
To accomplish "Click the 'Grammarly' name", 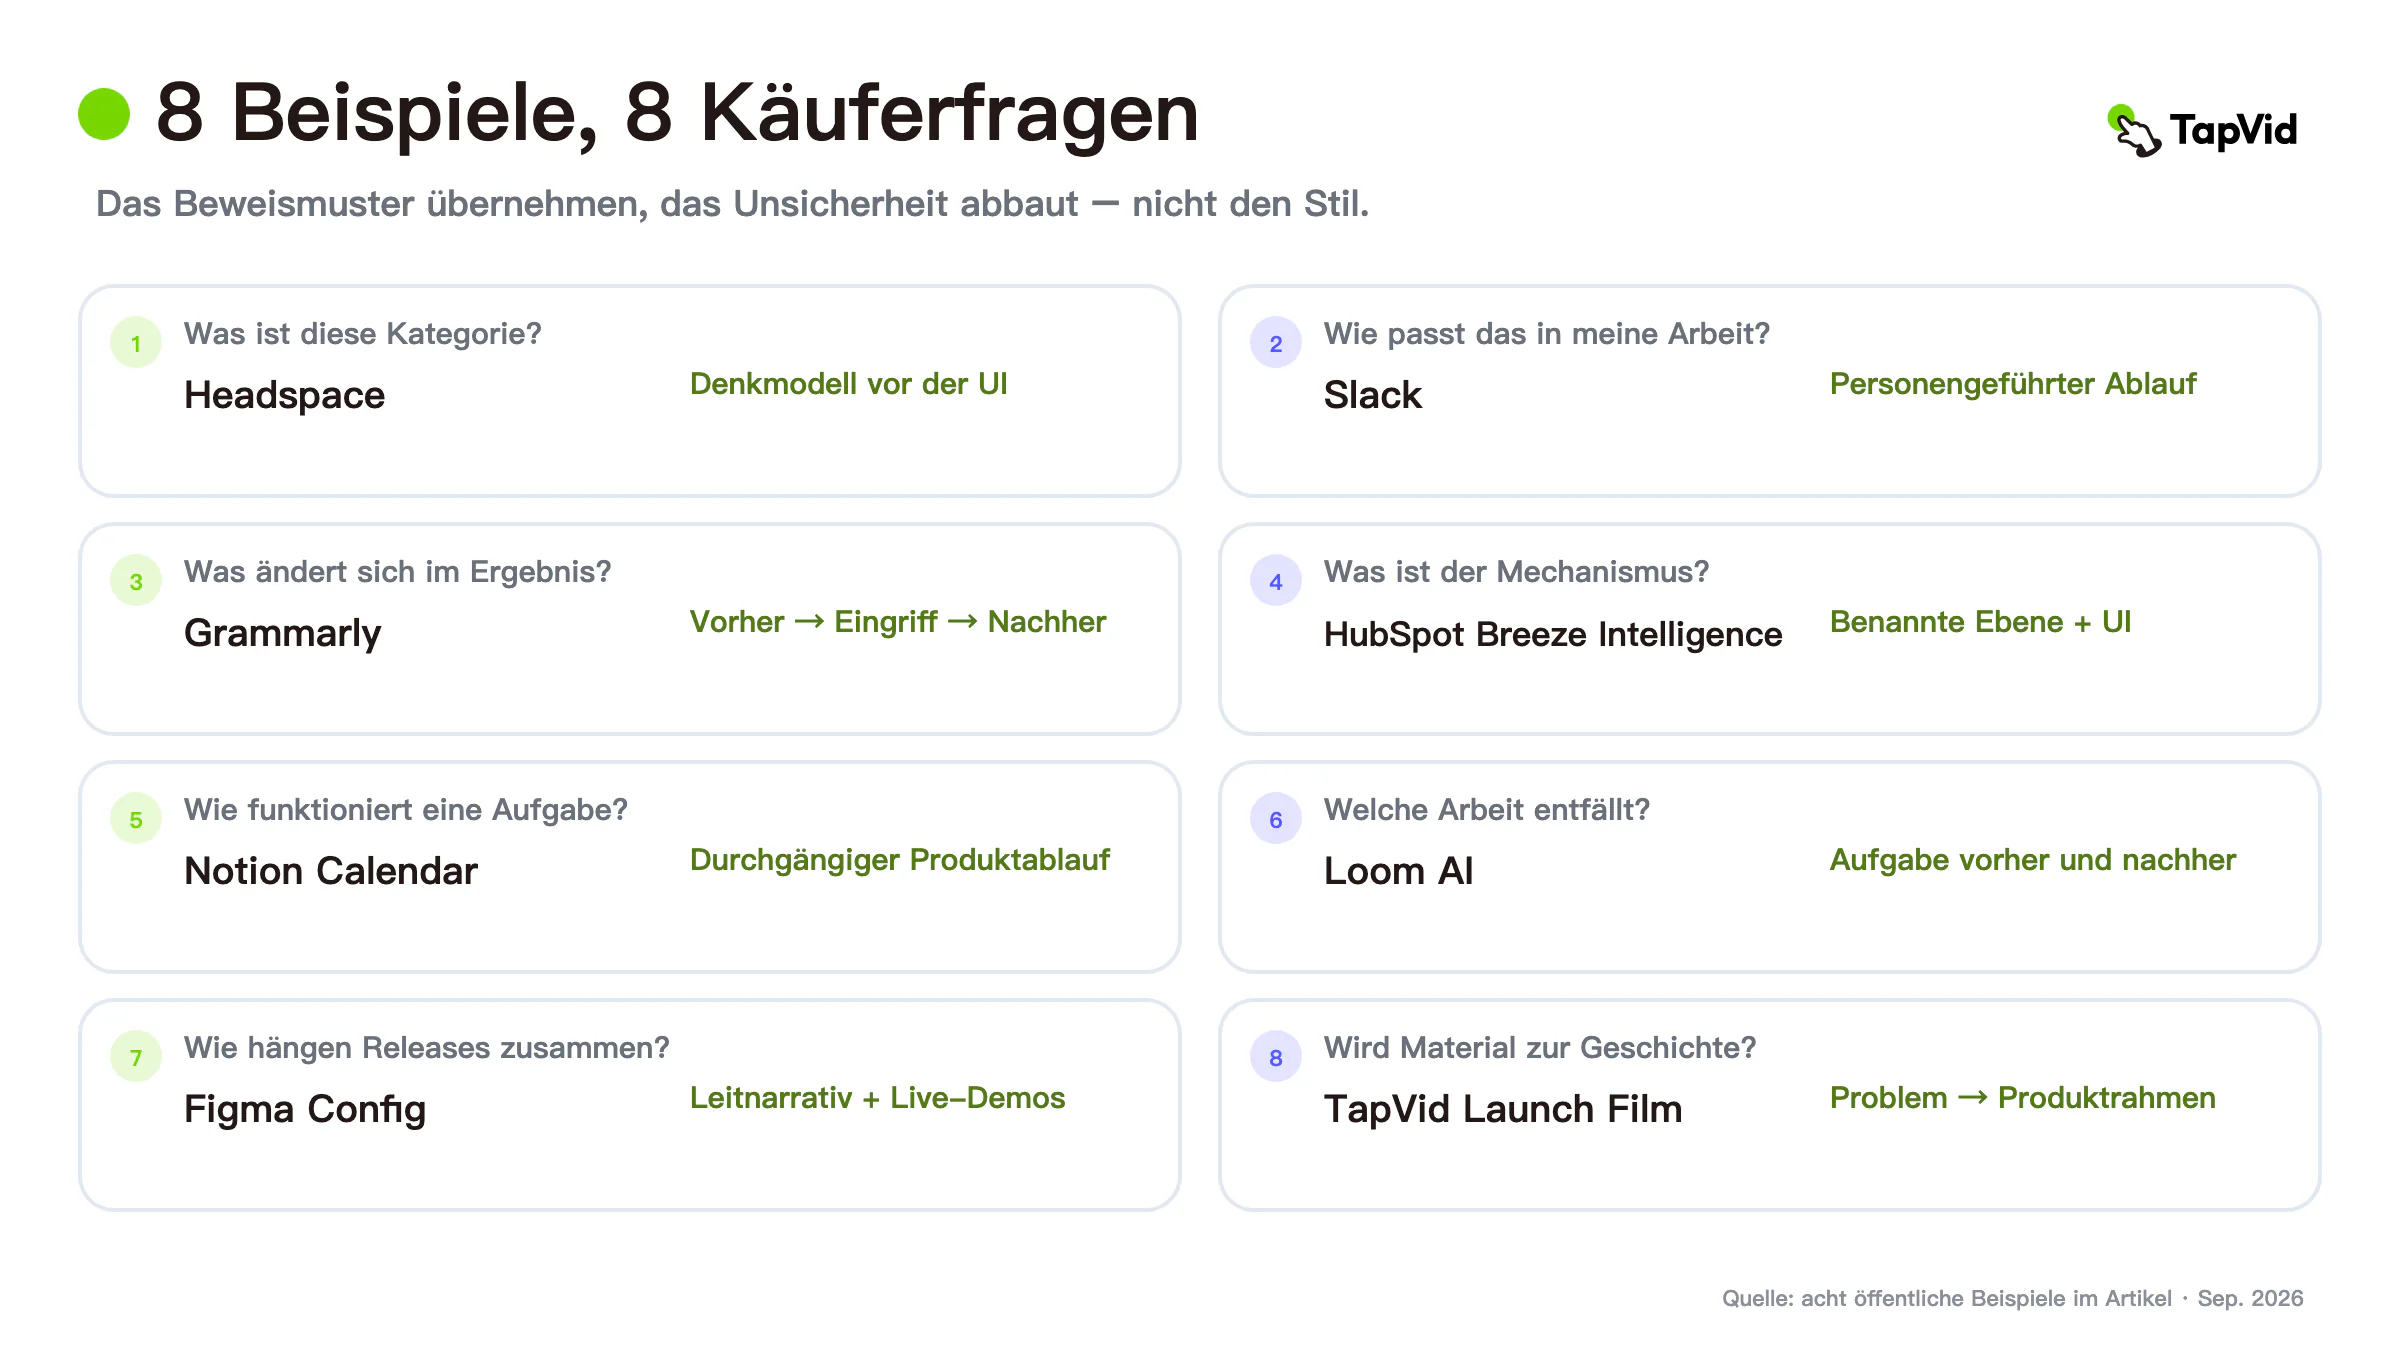I will point(282,635).
